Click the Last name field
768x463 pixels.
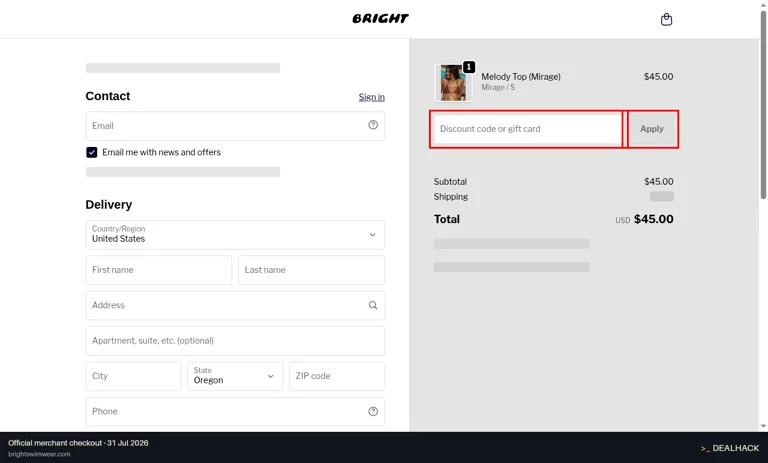[312, 270]
